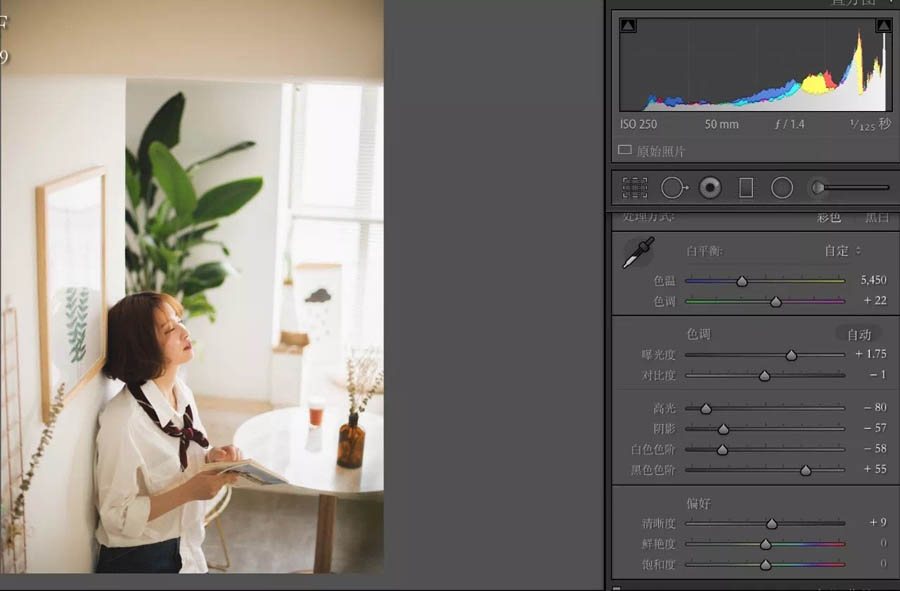Select the Graduated Filter tool
900x591 pixels.
[x=745, y=188]
